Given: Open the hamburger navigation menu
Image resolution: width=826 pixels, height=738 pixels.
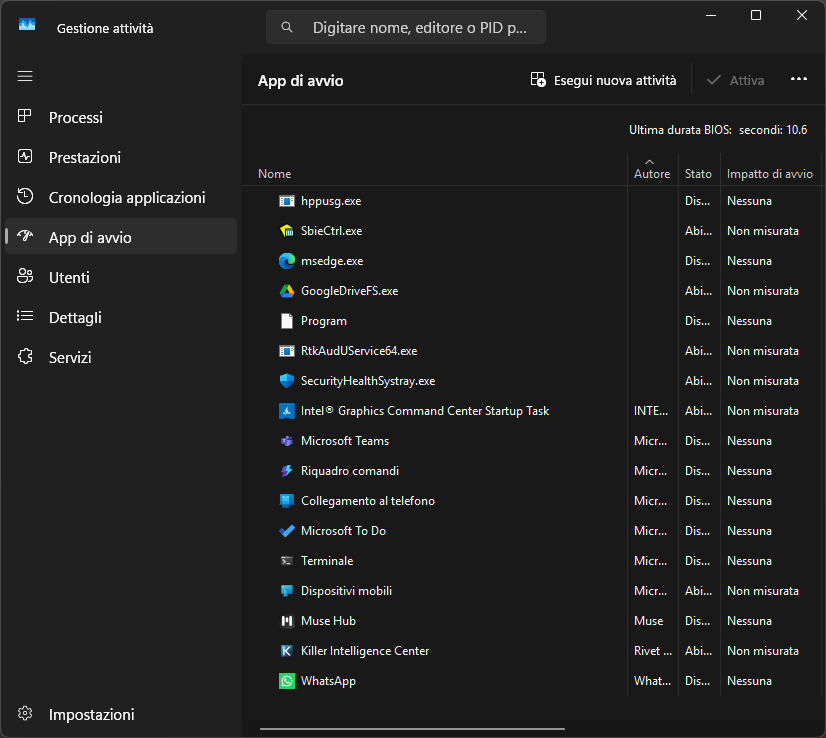Looking at the screenshot, I should tap(25, 76).
